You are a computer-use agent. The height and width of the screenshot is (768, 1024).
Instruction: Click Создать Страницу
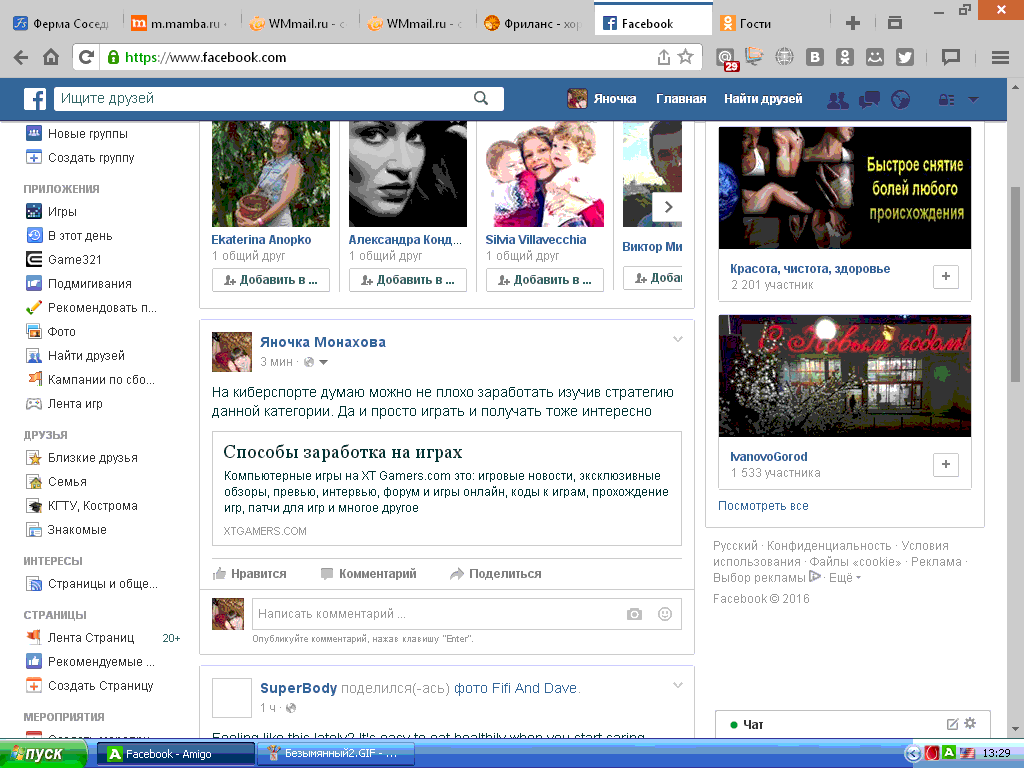click(89, 686)
